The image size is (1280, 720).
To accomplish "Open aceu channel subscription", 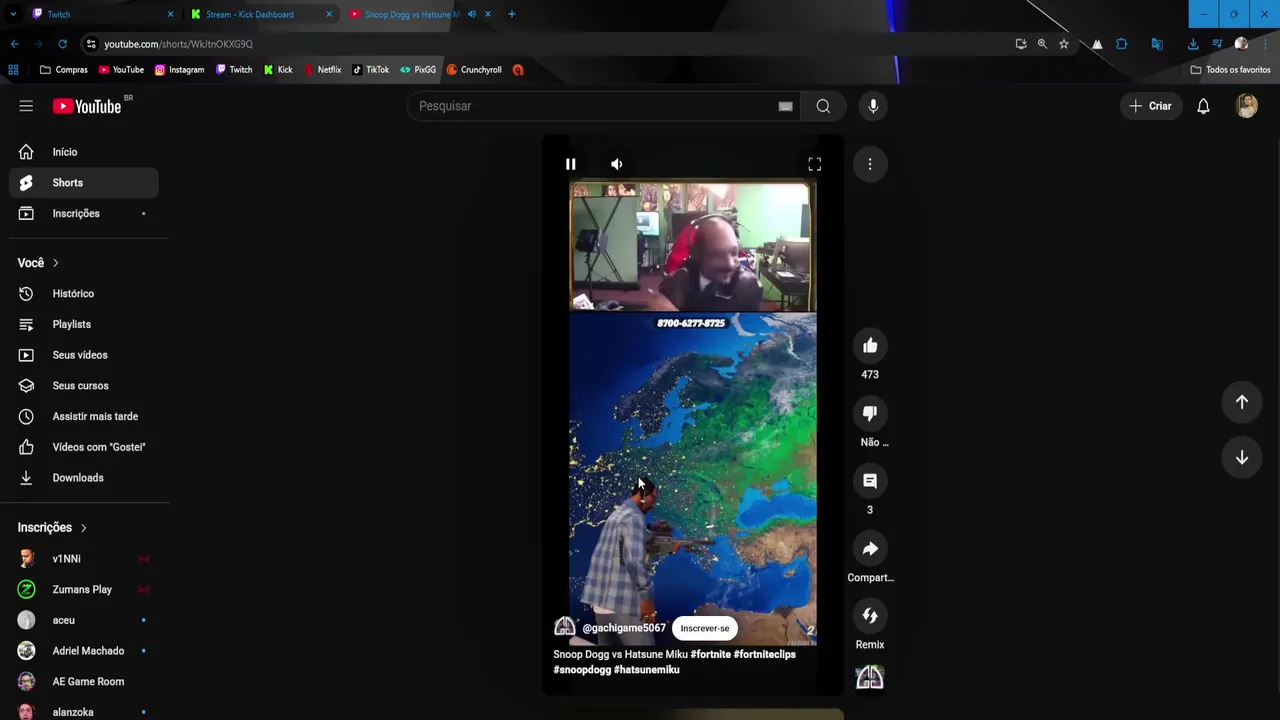I will pos(84,620).
